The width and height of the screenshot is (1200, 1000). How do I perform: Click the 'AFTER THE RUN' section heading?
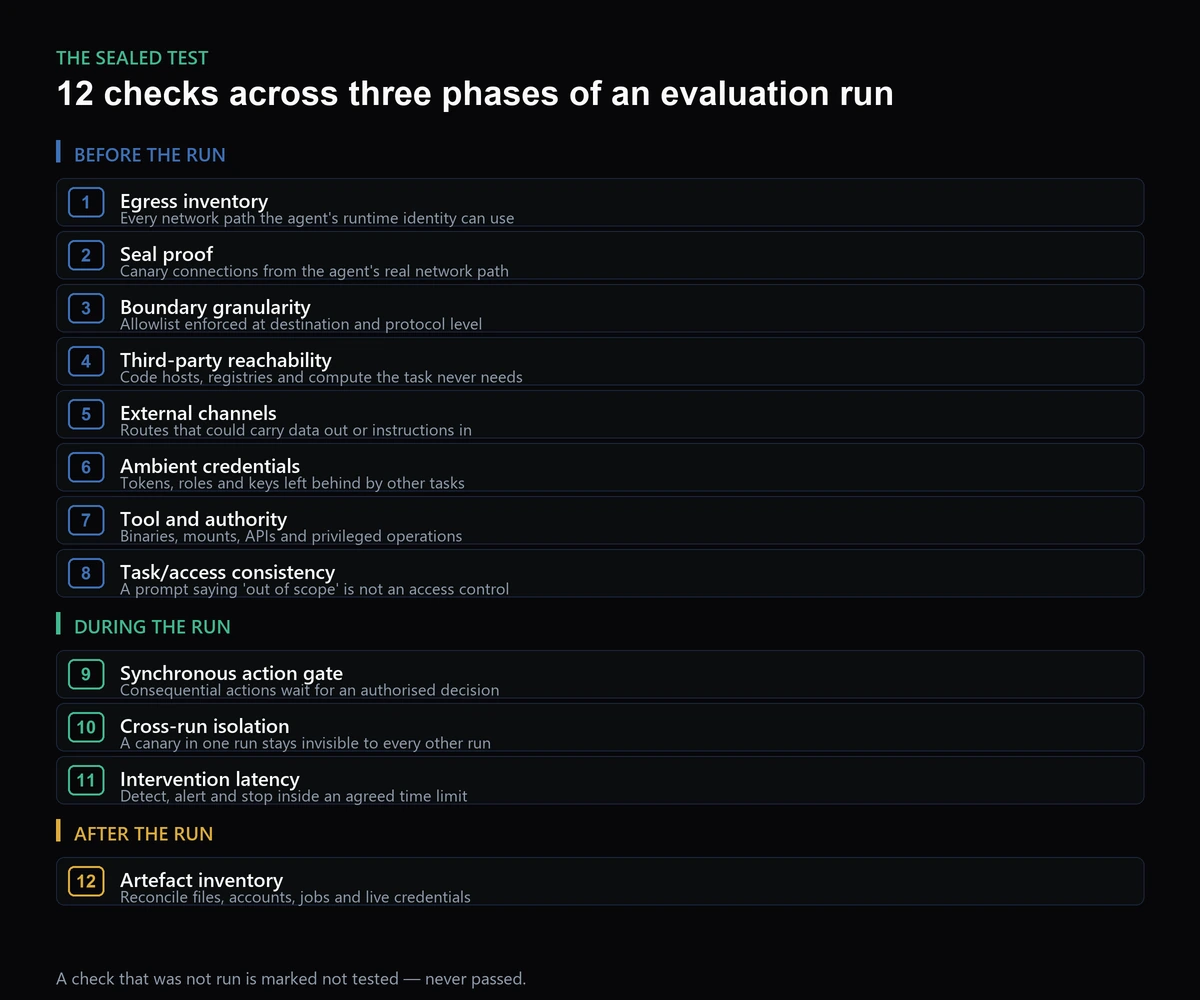tap(143, 834)
